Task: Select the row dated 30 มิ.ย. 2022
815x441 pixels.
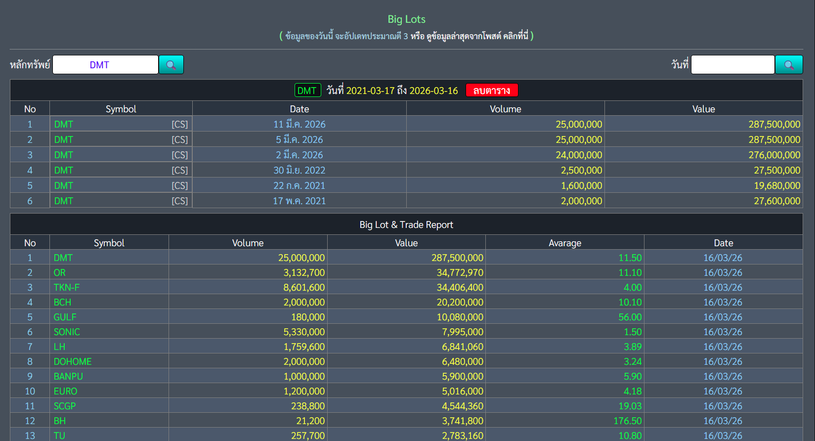Action: (x=298, y=170)
